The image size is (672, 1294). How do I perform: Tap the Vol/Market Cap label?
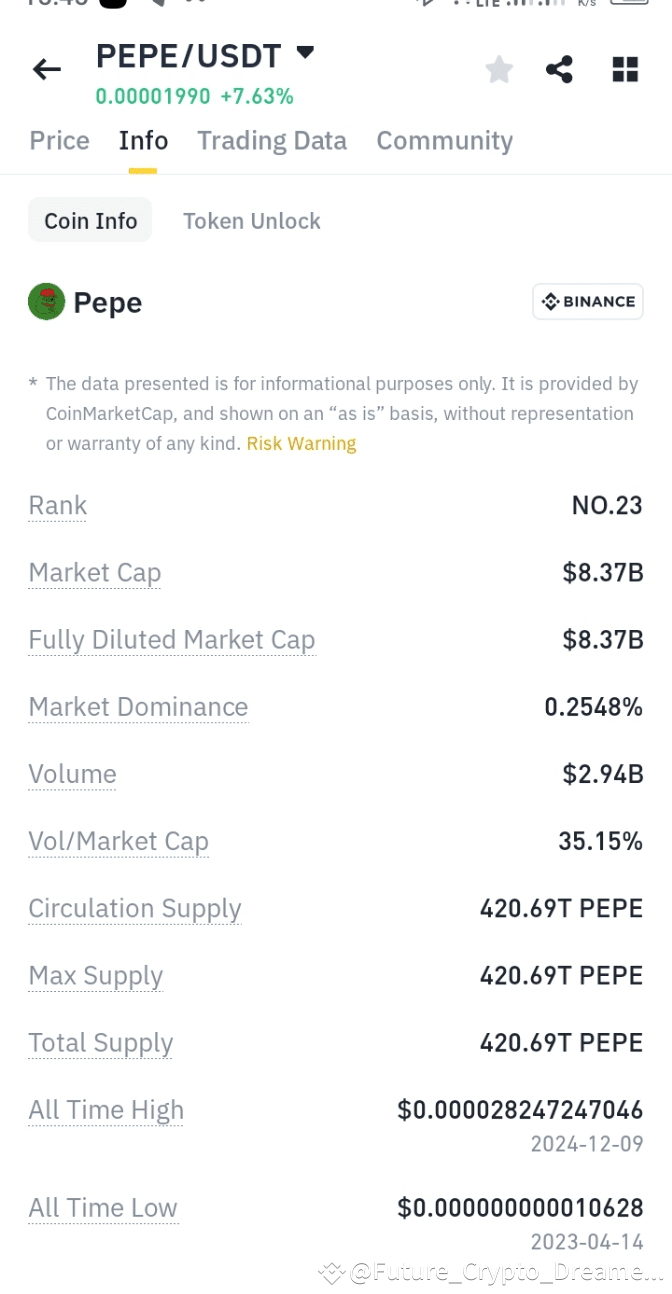coord(118,842)
